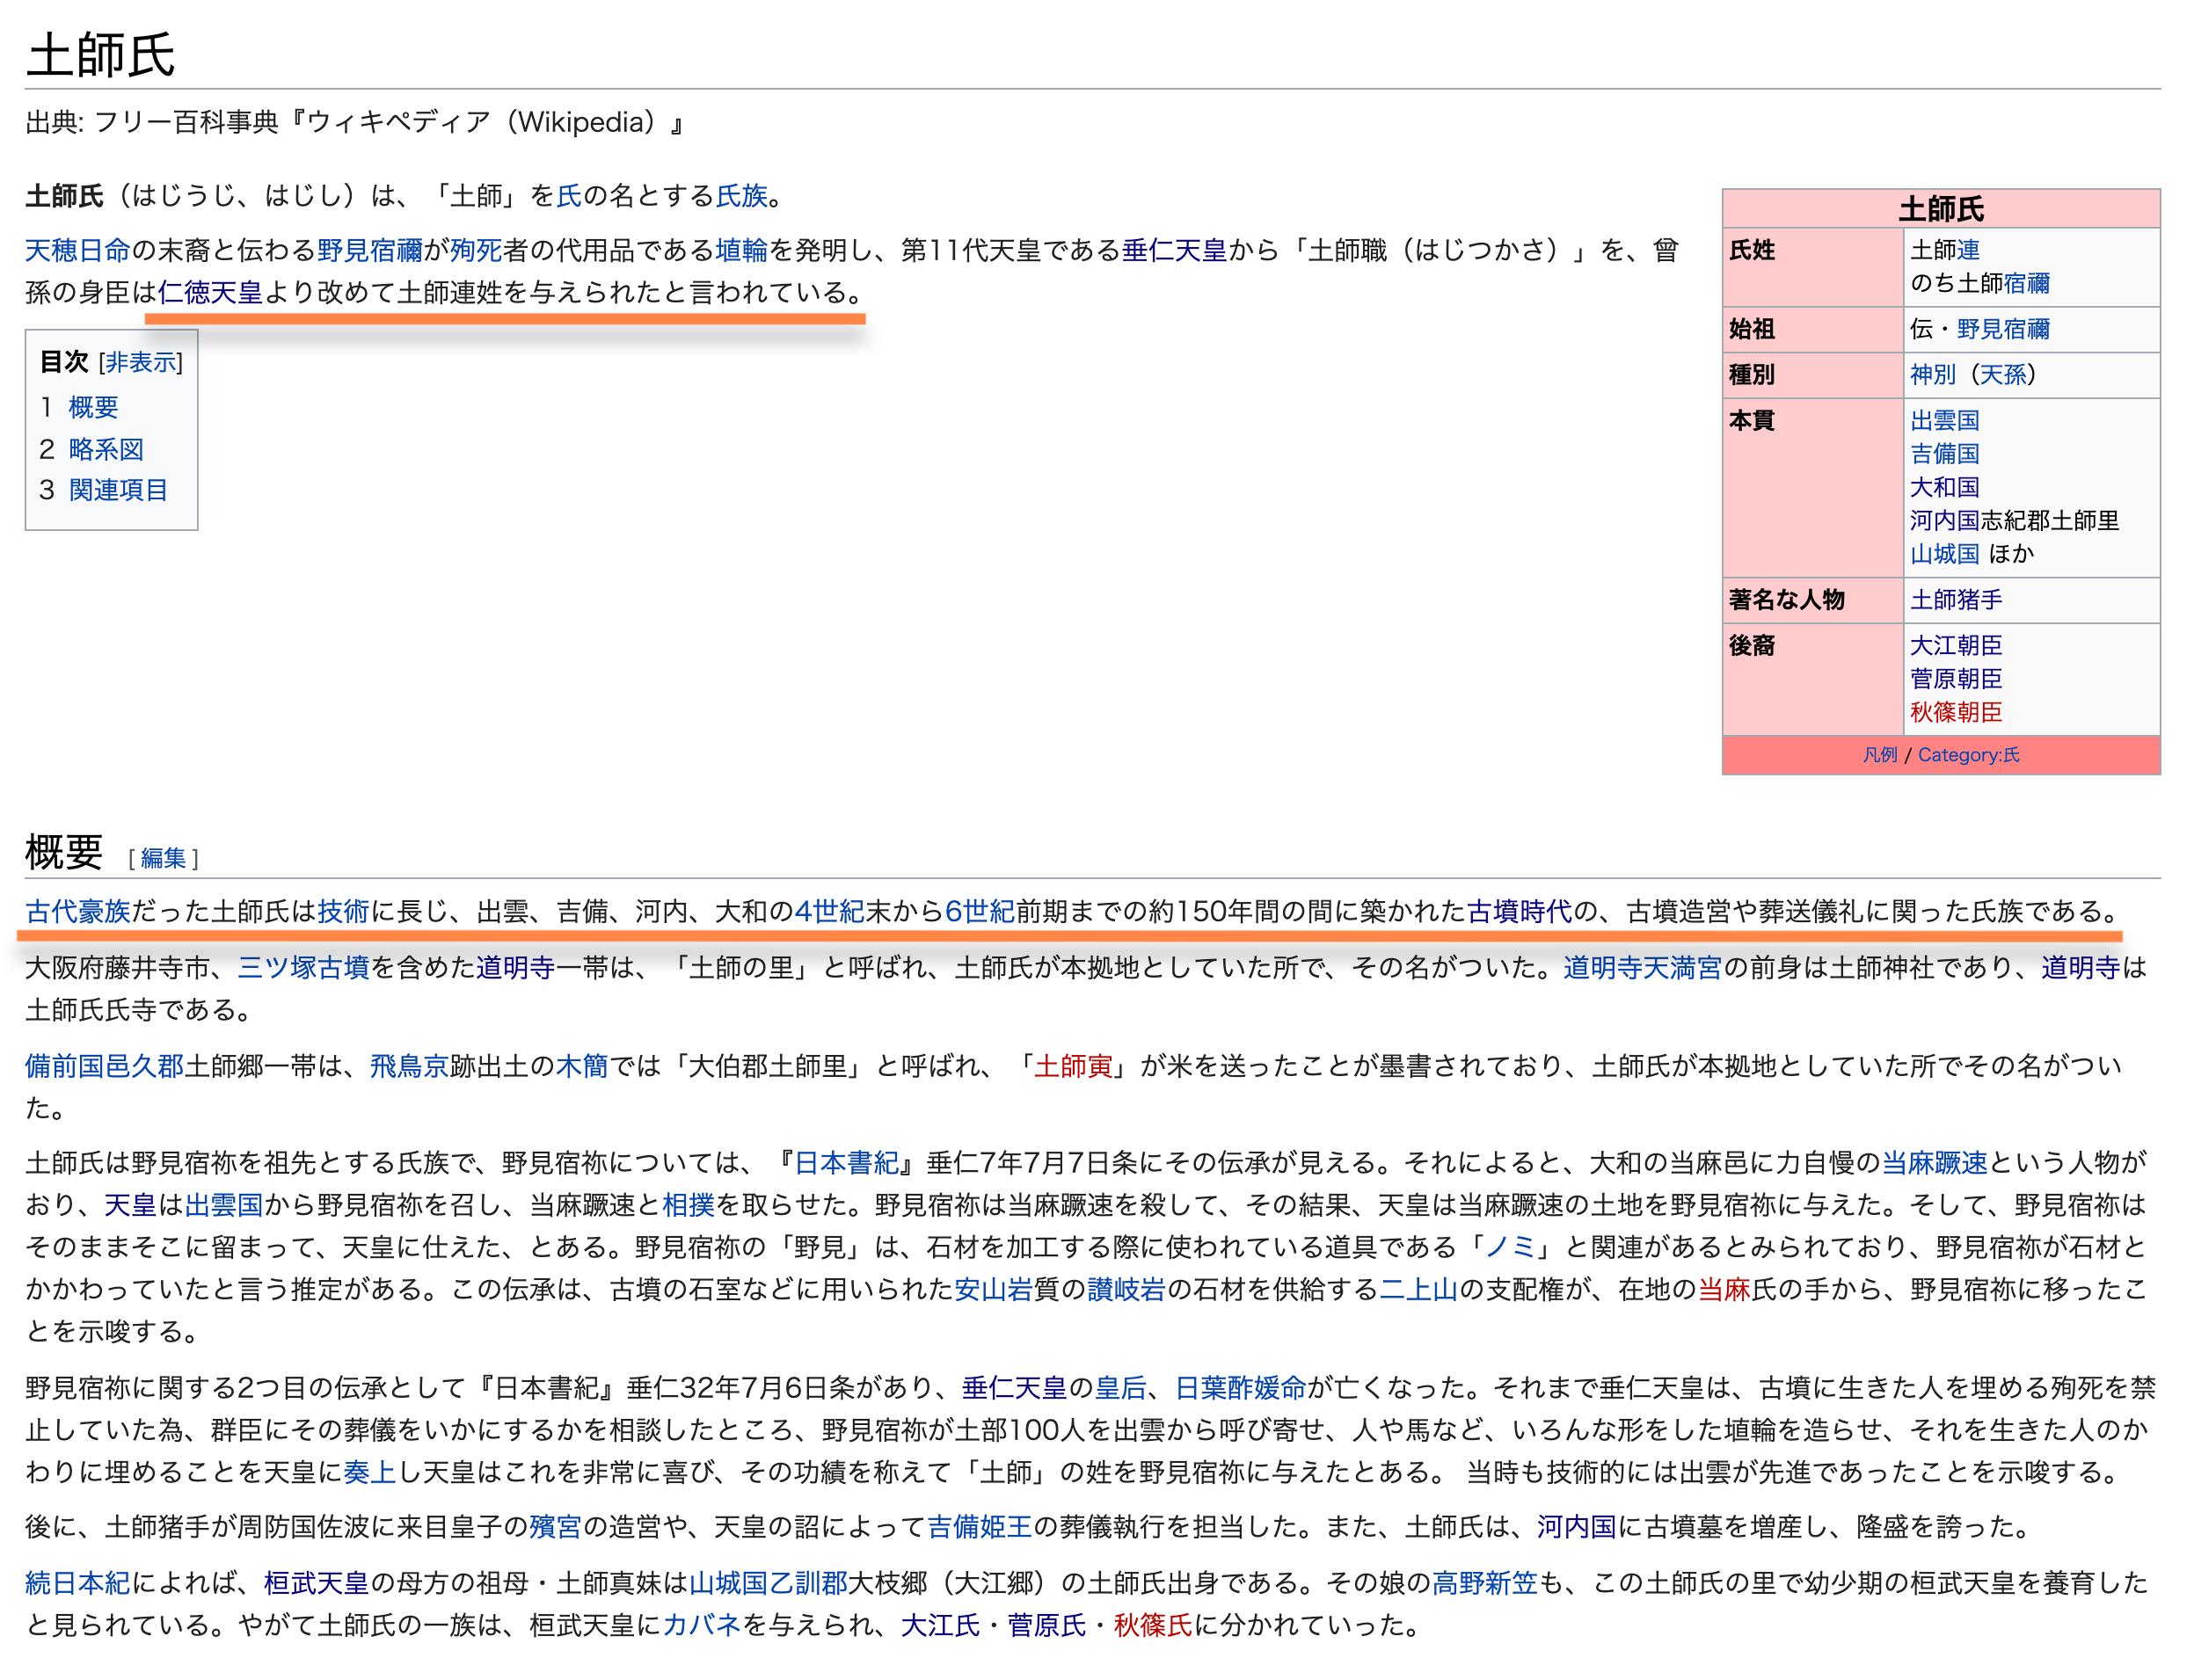Open the 続日本紀 link
This screenshot has height=1680, width=2194.
click(x=78, y=1583)
